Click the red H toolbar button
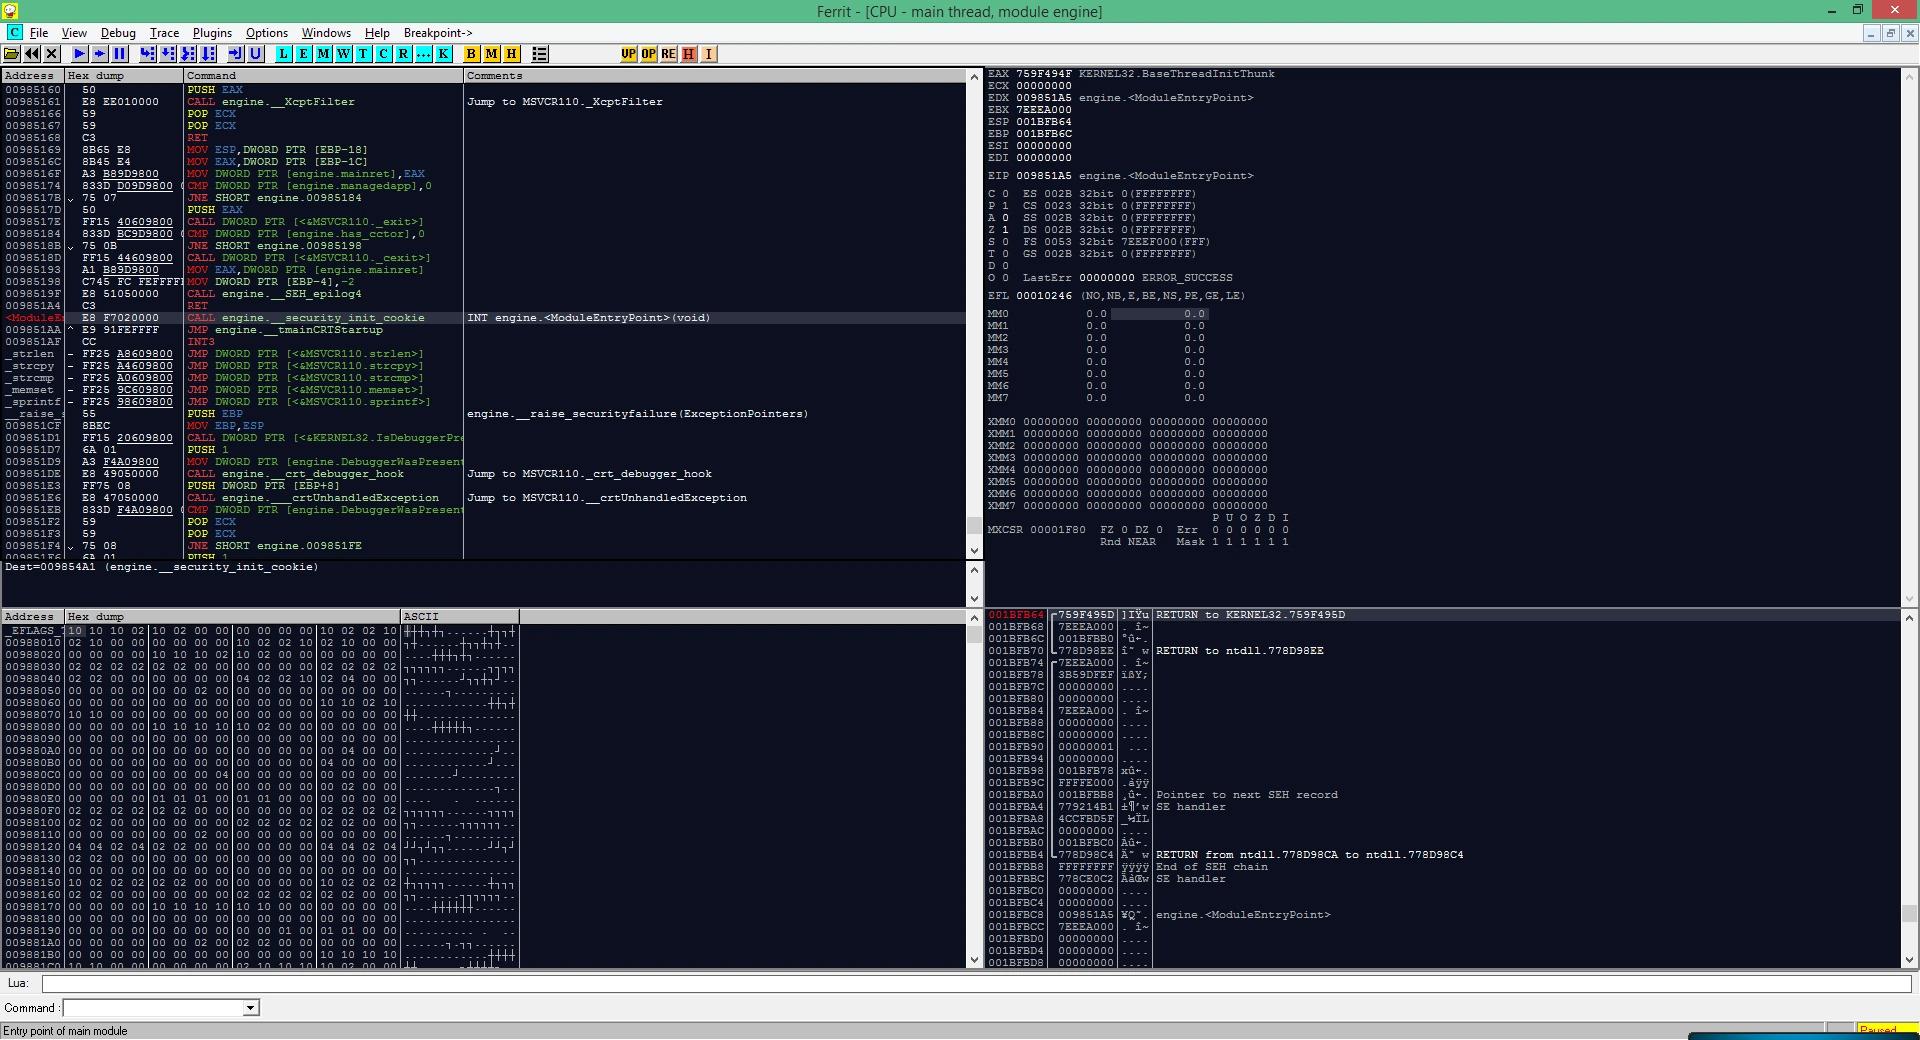 pyautogui.click(x=689, y=54)
